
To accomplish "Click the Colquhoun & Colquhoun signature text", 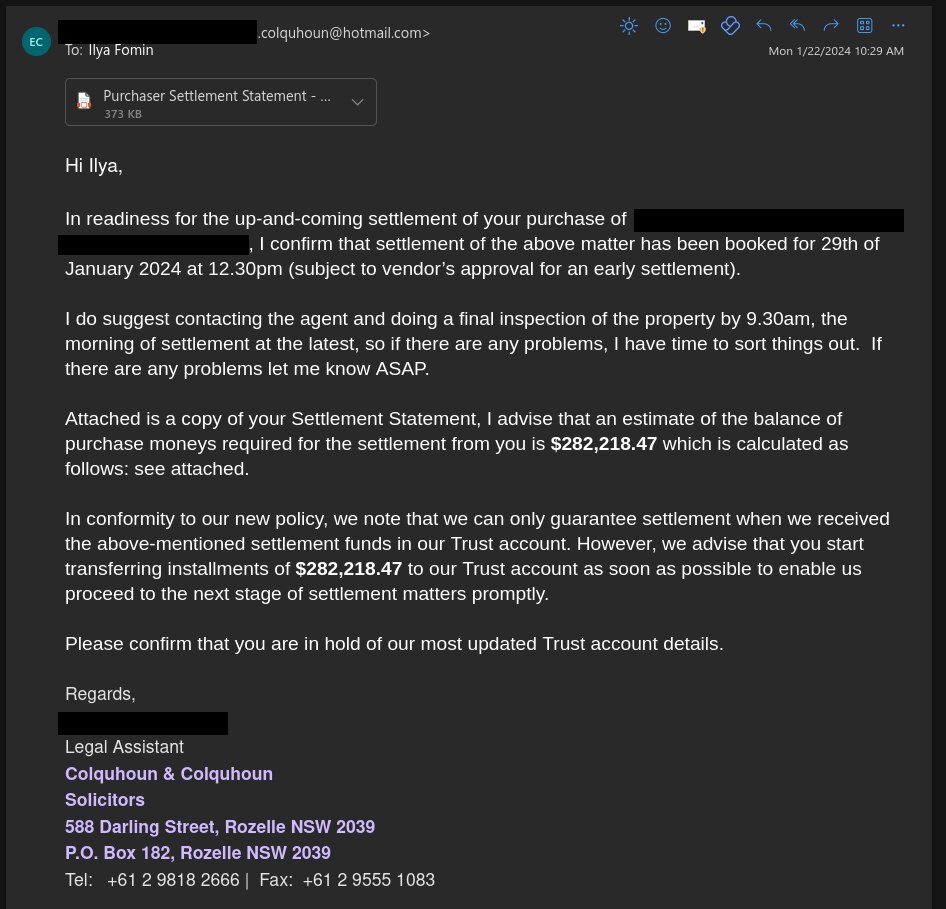I will [x=169, y=774].
